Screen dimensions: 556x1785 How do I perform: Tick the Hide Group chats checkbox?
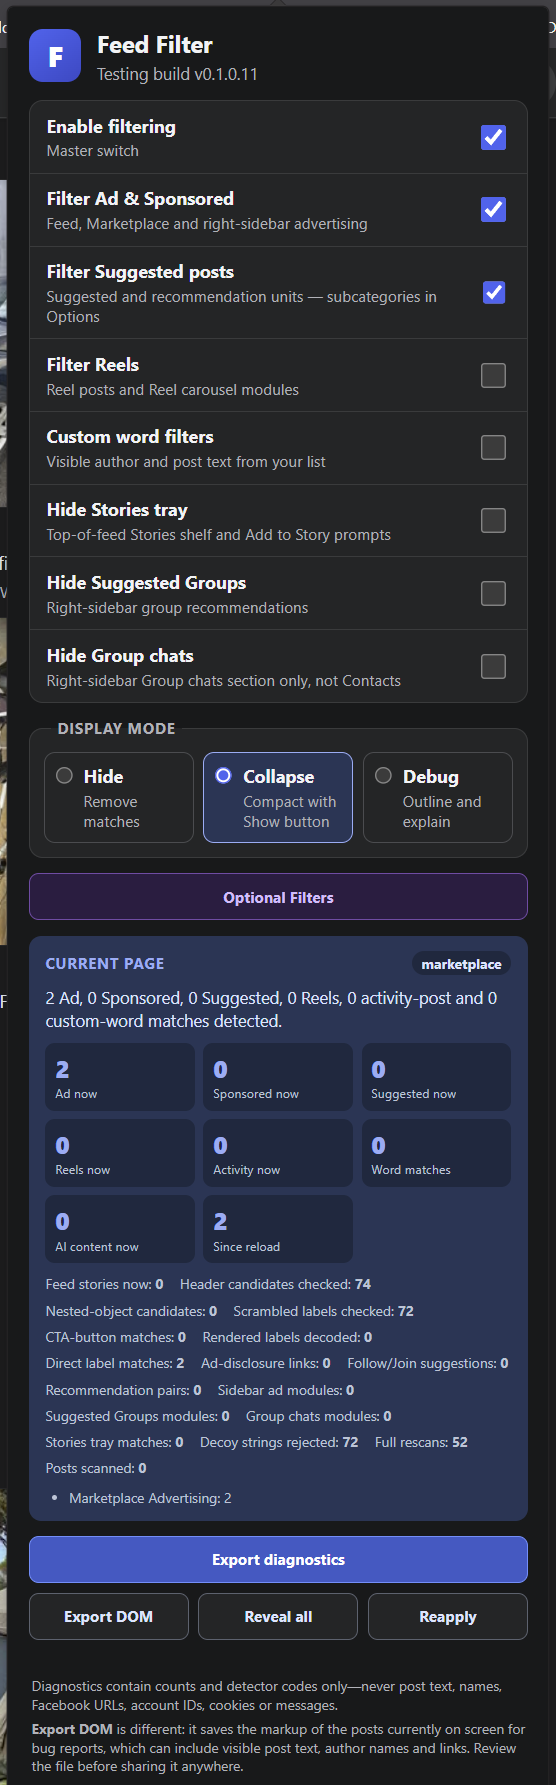[x=493, y=666]
